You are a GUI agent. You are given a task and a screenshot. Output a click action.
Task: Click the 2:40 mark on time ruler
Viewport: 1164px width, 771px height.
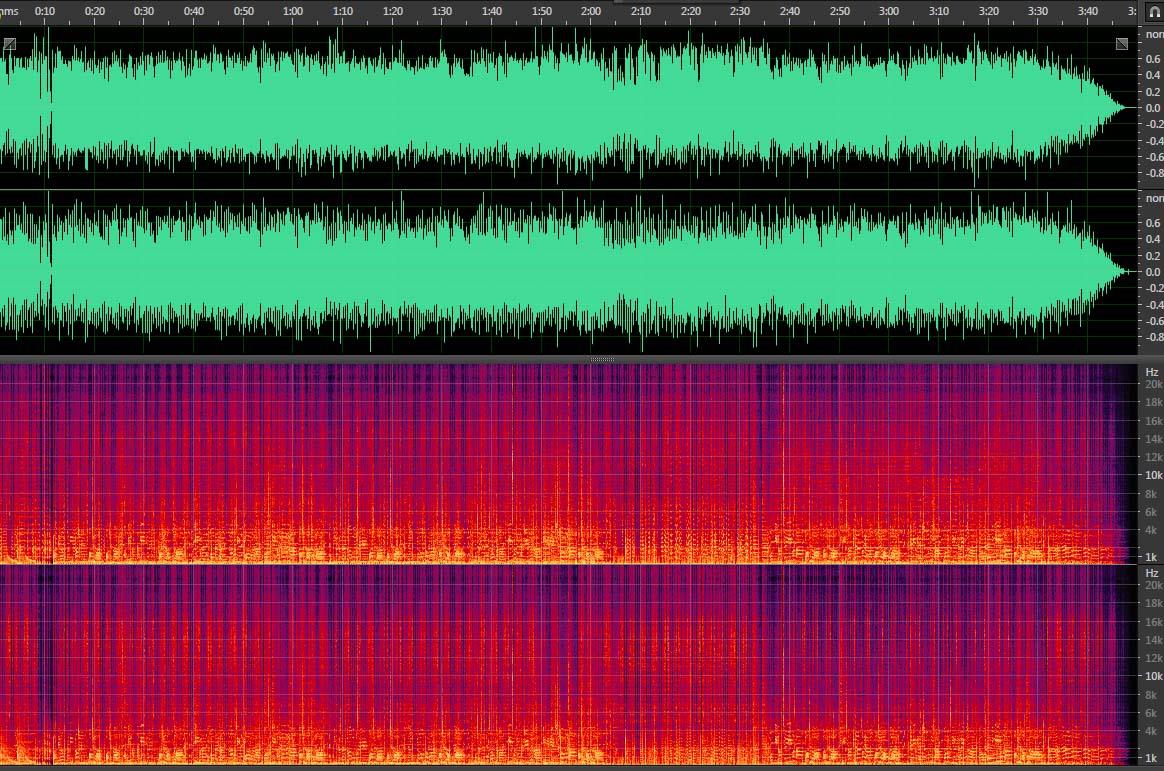(790, 11)
